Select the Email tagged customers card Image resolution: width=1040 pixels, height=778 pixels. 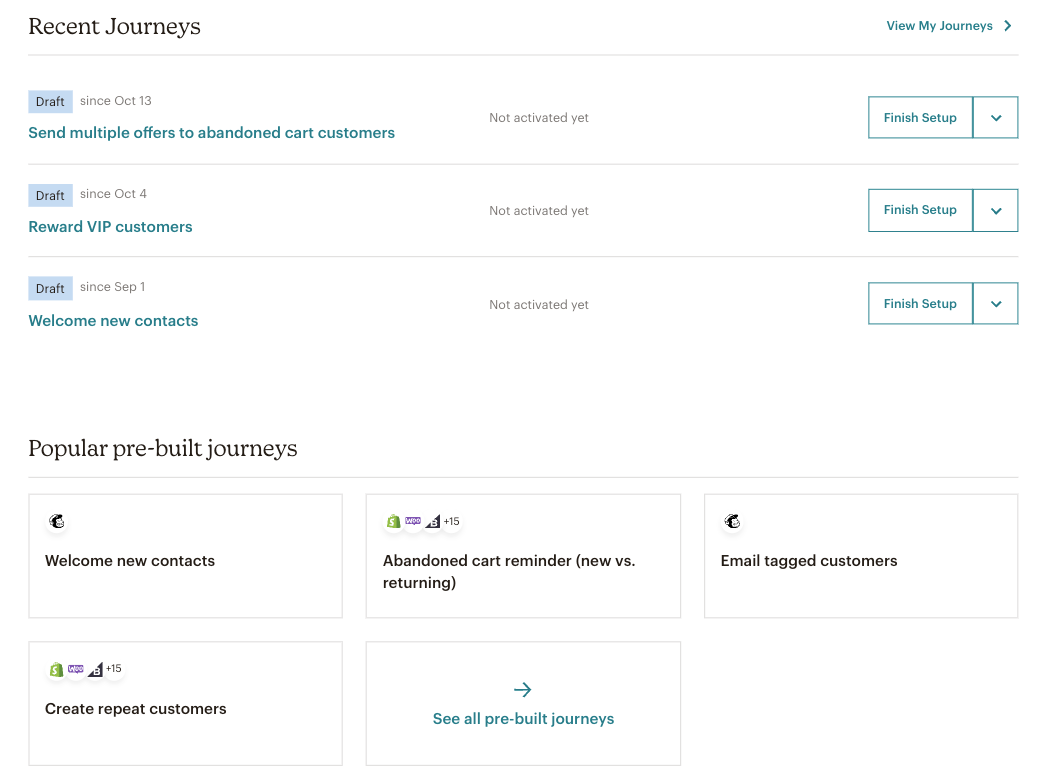click(x=861, y=556)
